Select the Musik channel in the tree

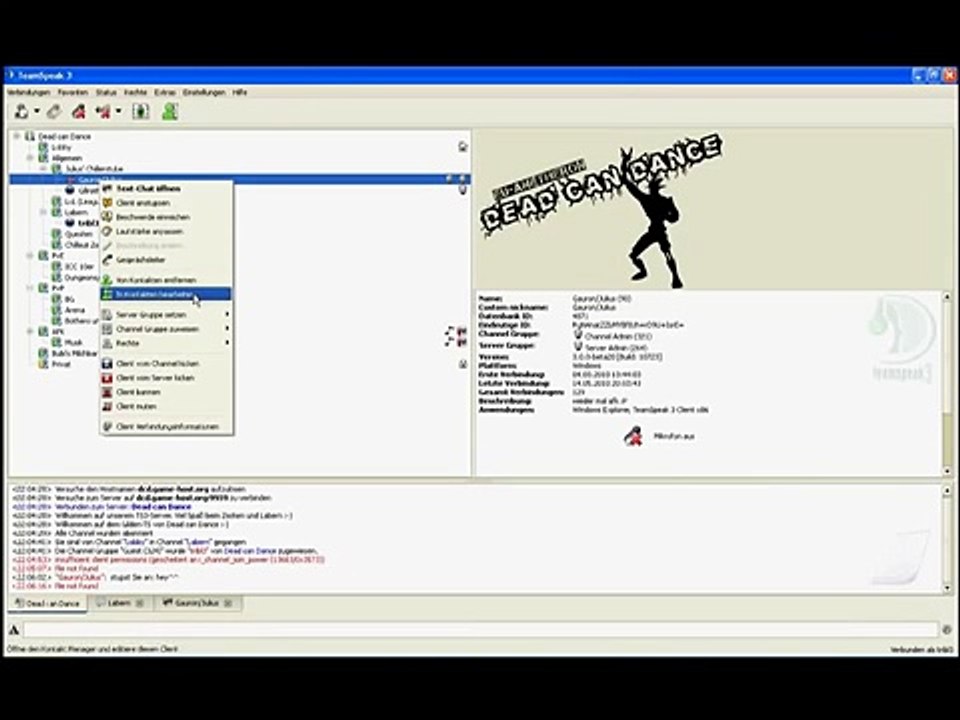(x=73, y=342)
